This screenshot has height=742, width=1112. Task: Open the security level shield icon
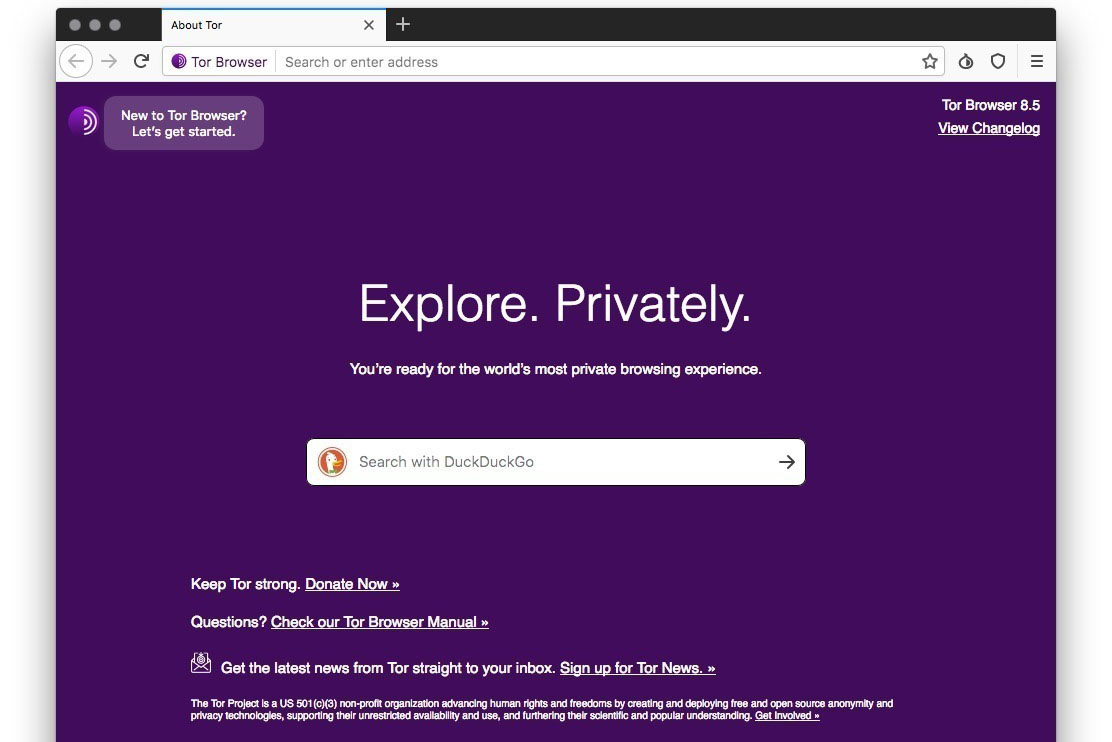[x=998, y=62]
